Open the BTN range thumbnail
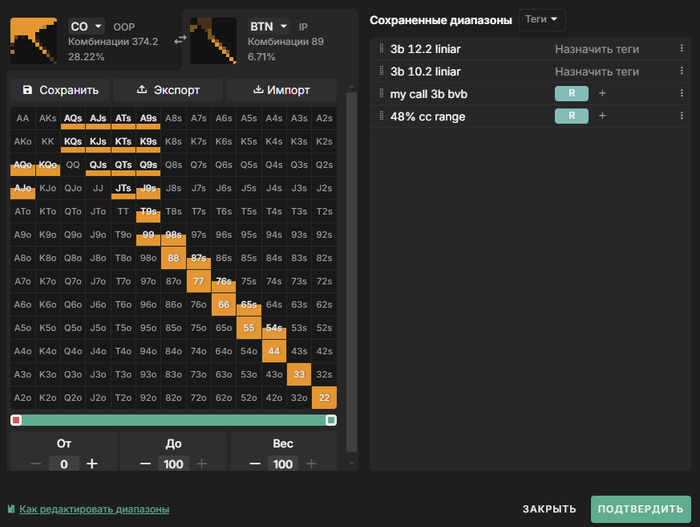The height and width of the screenshot is (527, 700). [x=213, y=41]
